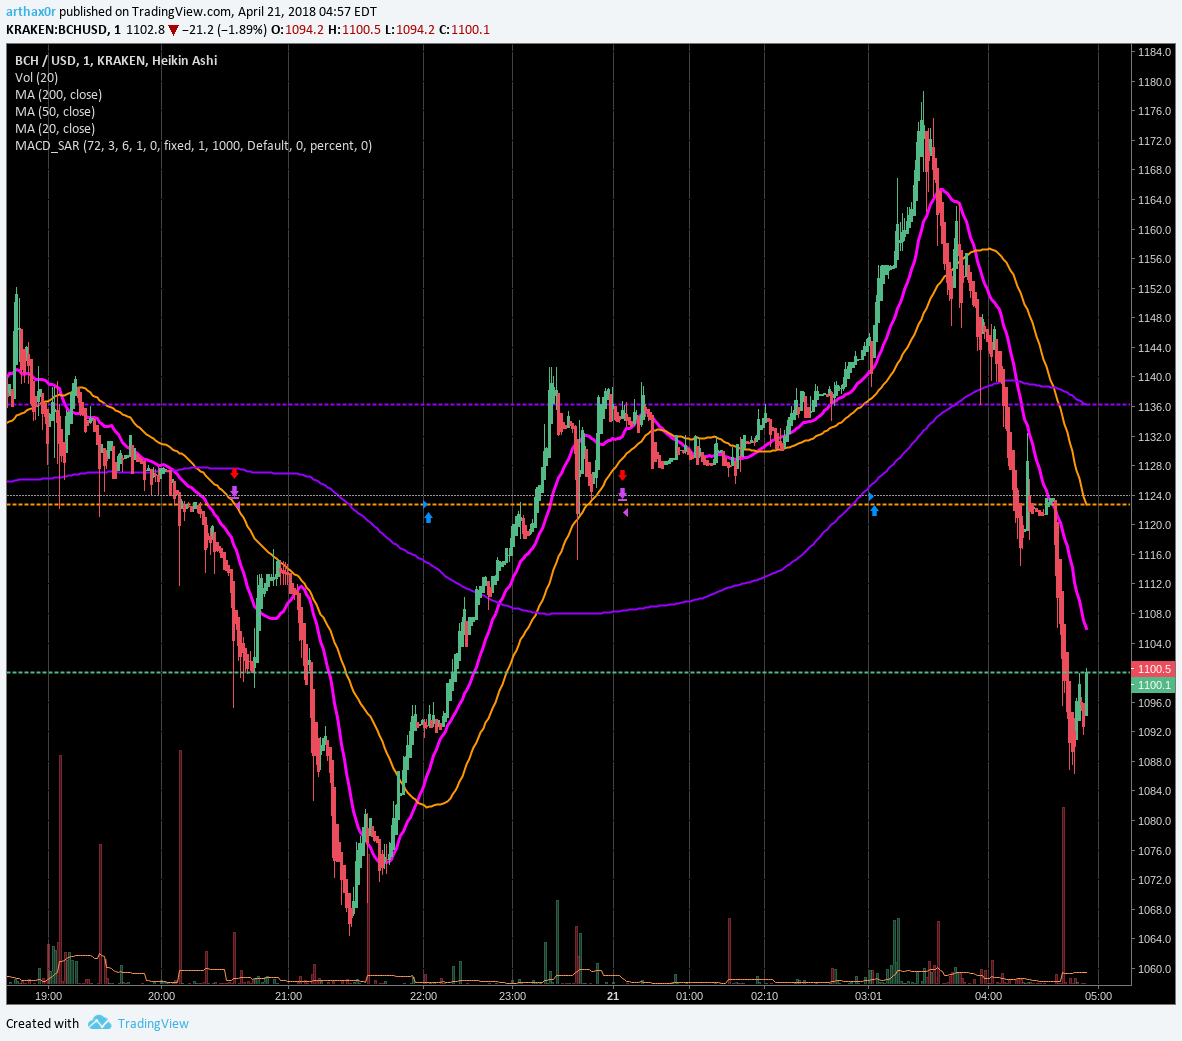1182x1041 pixels.
Task: Click the blue up arrow near 03:01
Action: [874, 511]
